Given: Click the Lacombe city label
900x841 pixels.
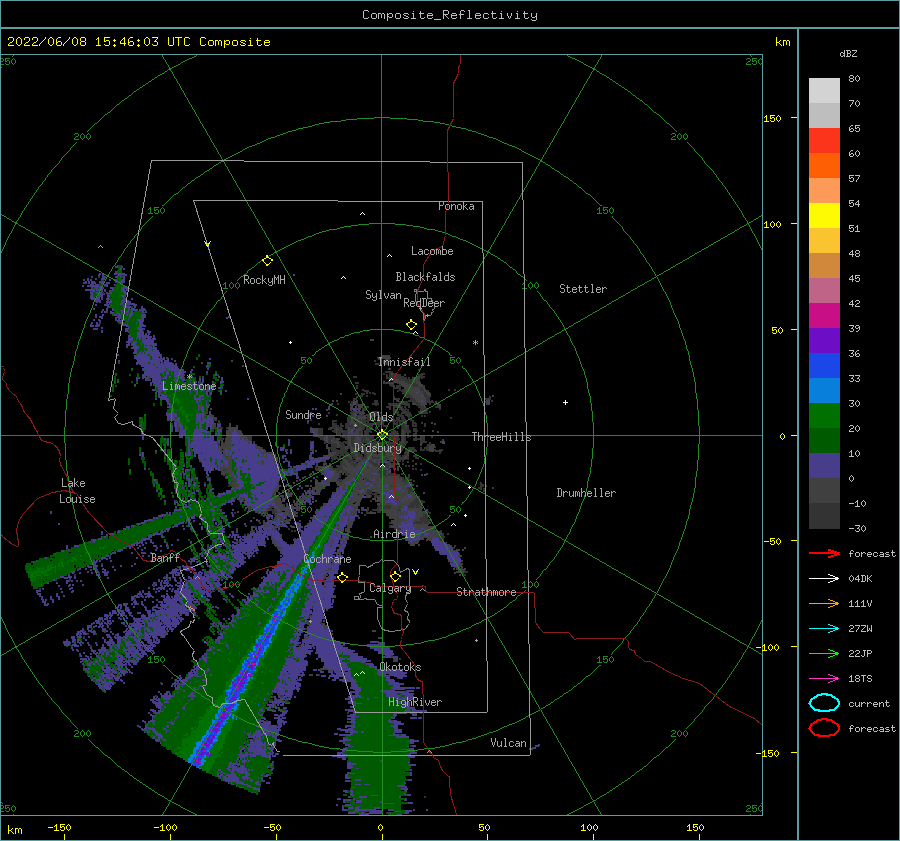Looking at the screenshot, I should [432, 251].
